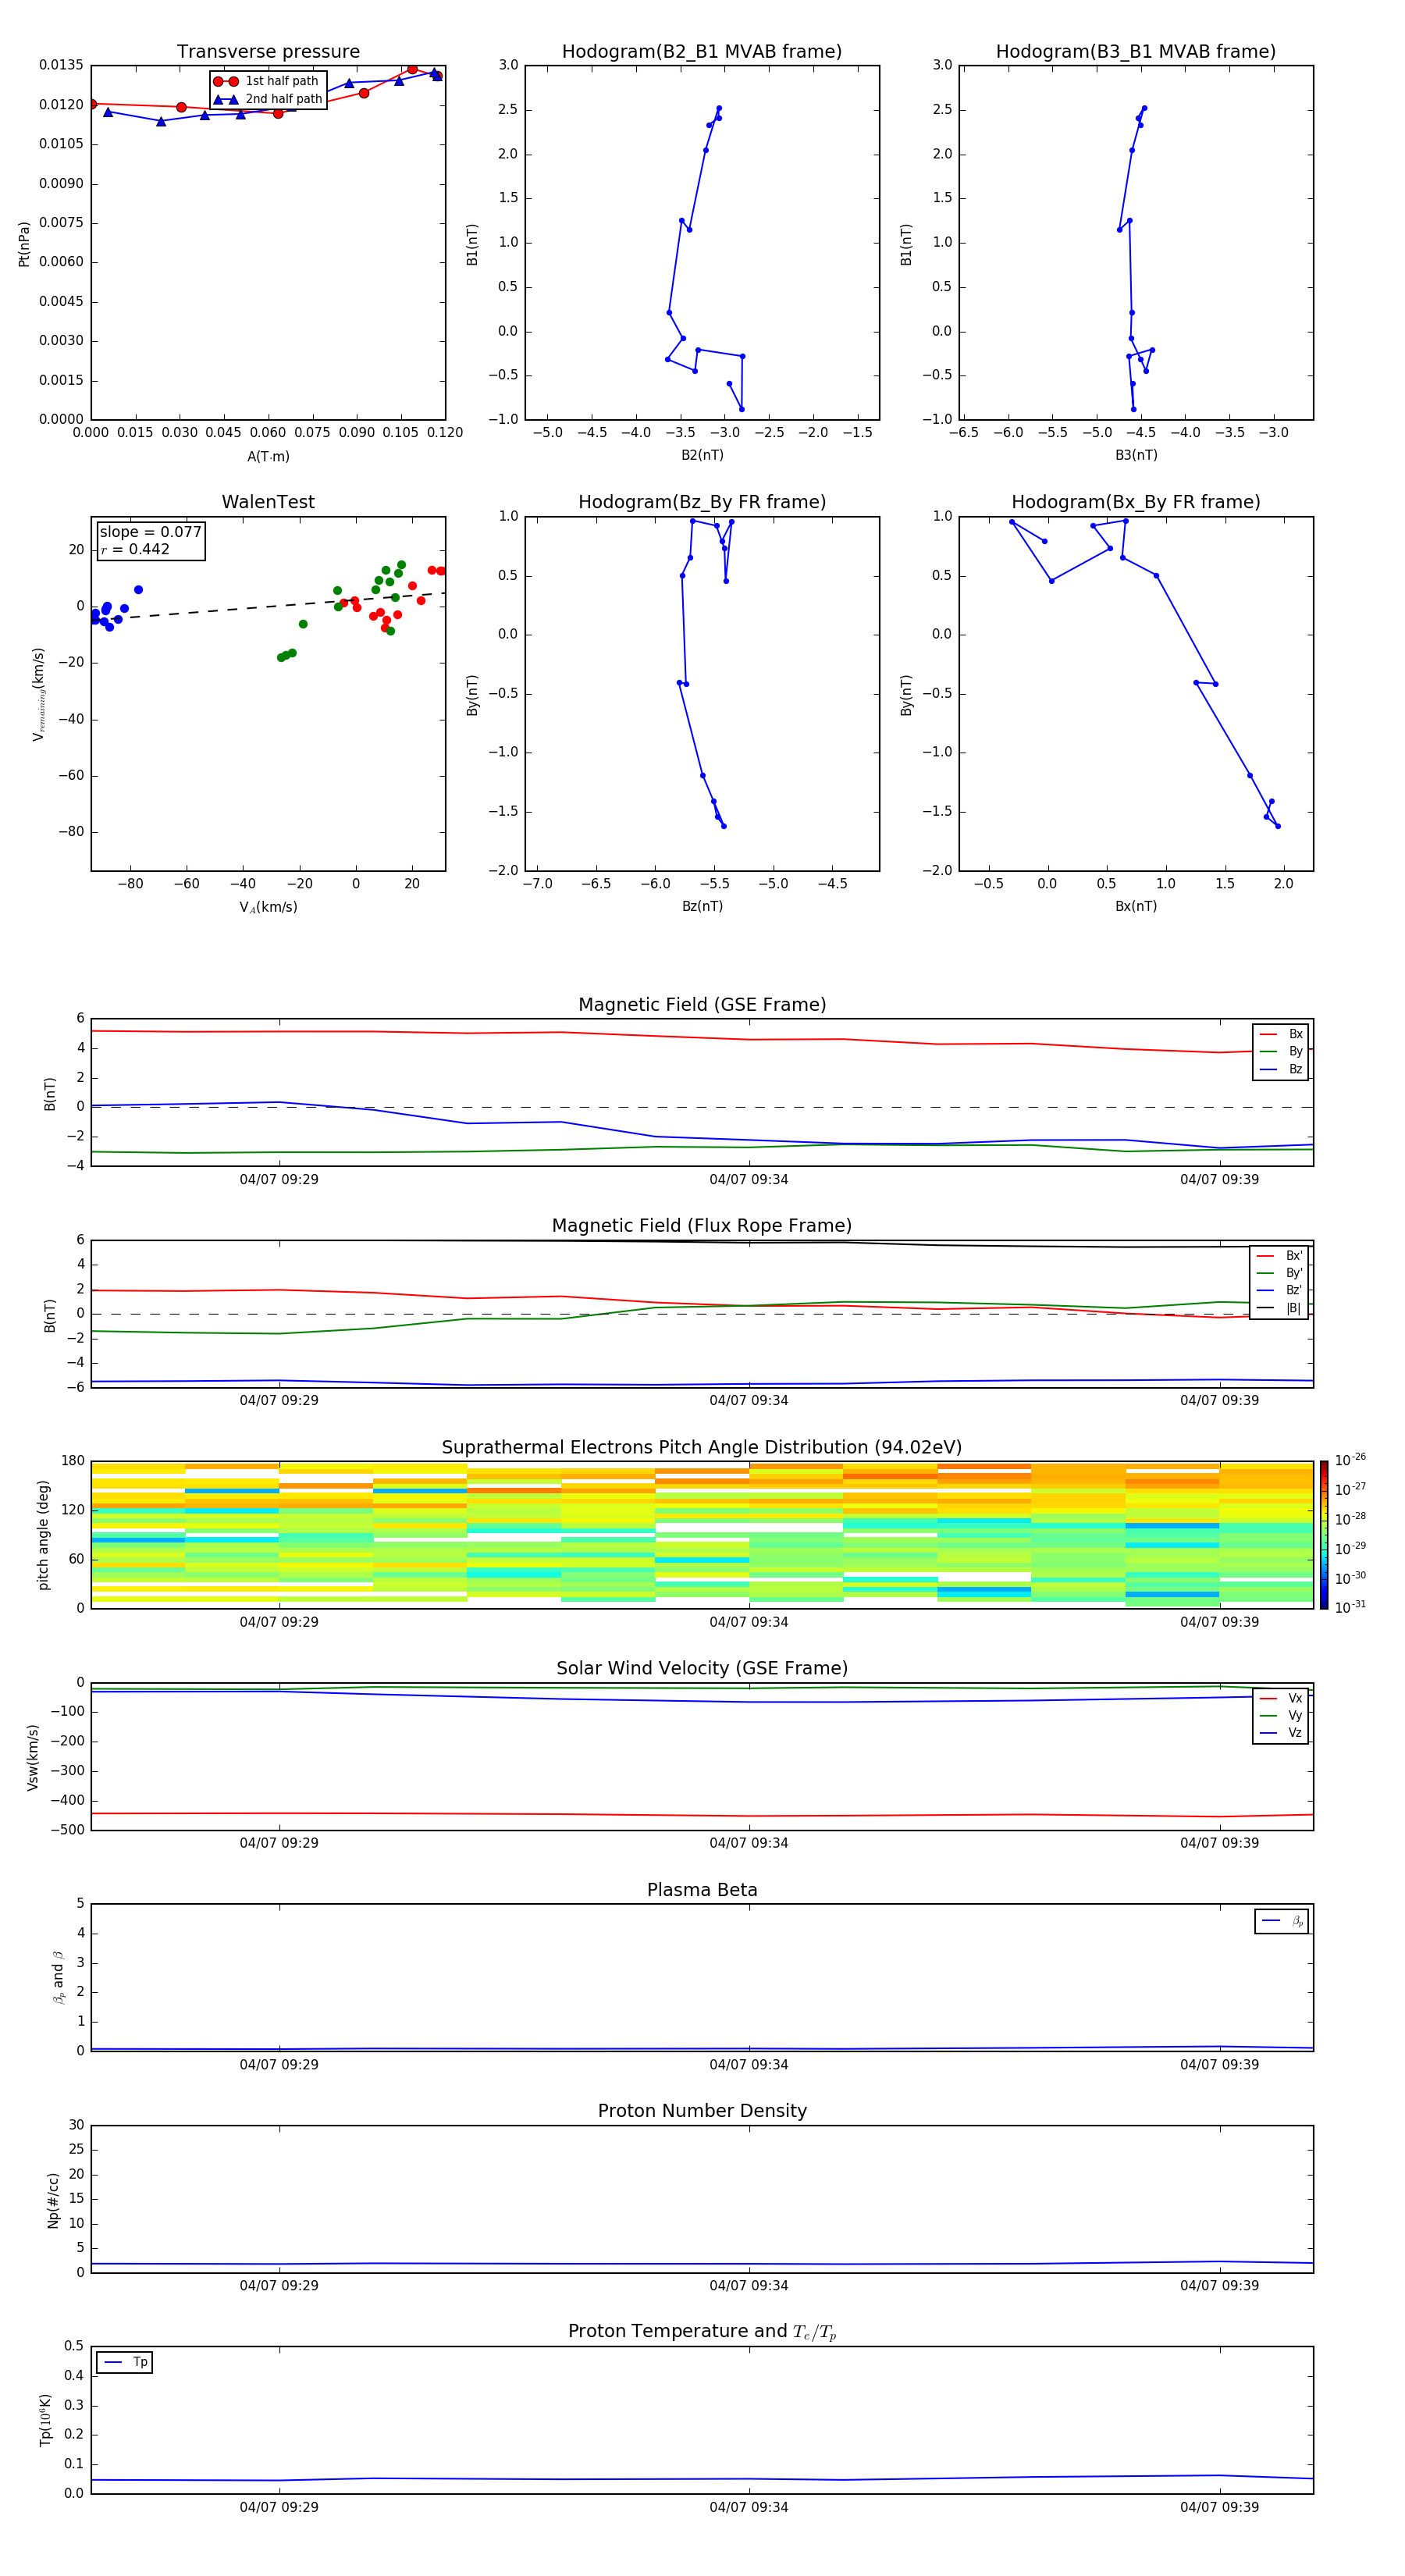Click the 'Solar Wind Velocity (GSE Frame)' title
Screen dimensions: 1405x2576
(702, 1669)
